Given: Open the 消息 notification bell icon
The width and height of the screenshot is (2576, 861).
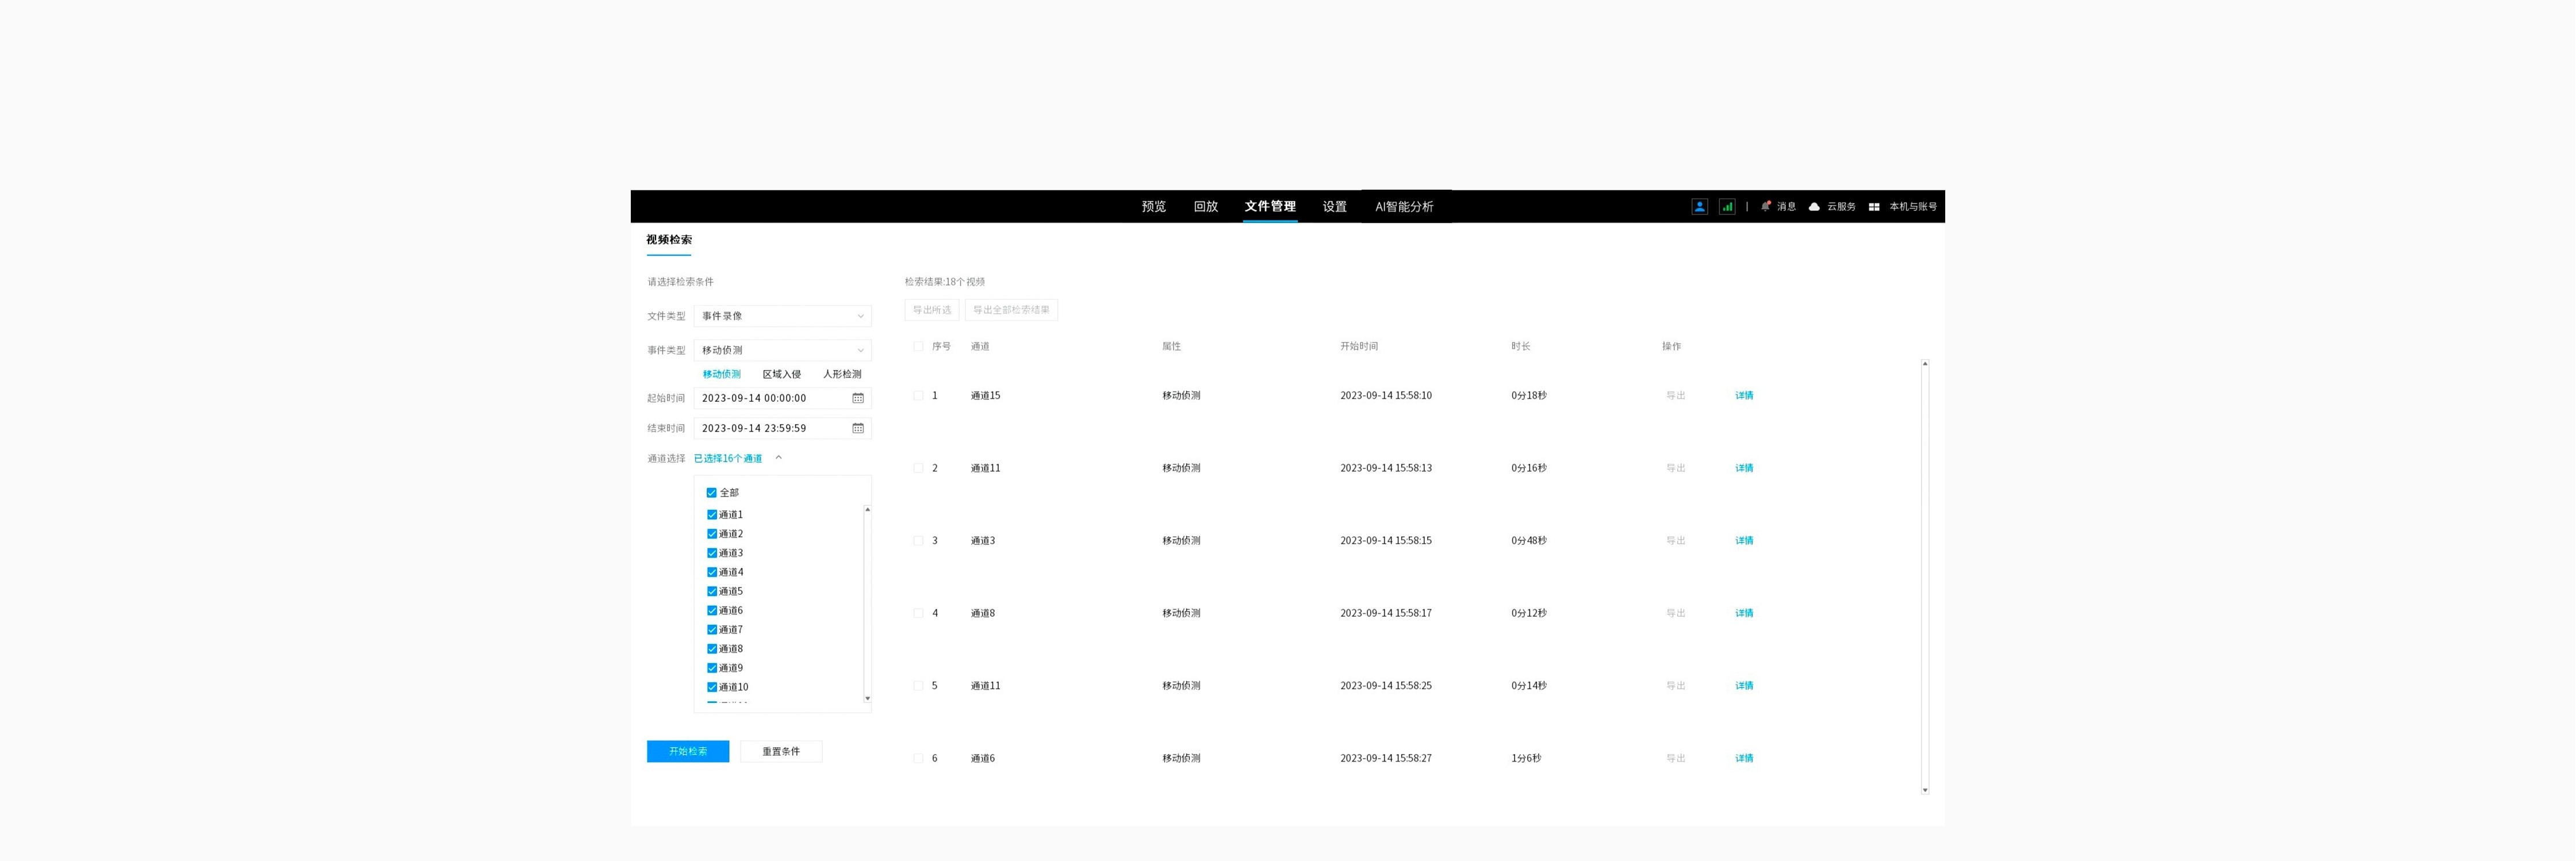Looking at the screenshot, I should point(1766,206).
